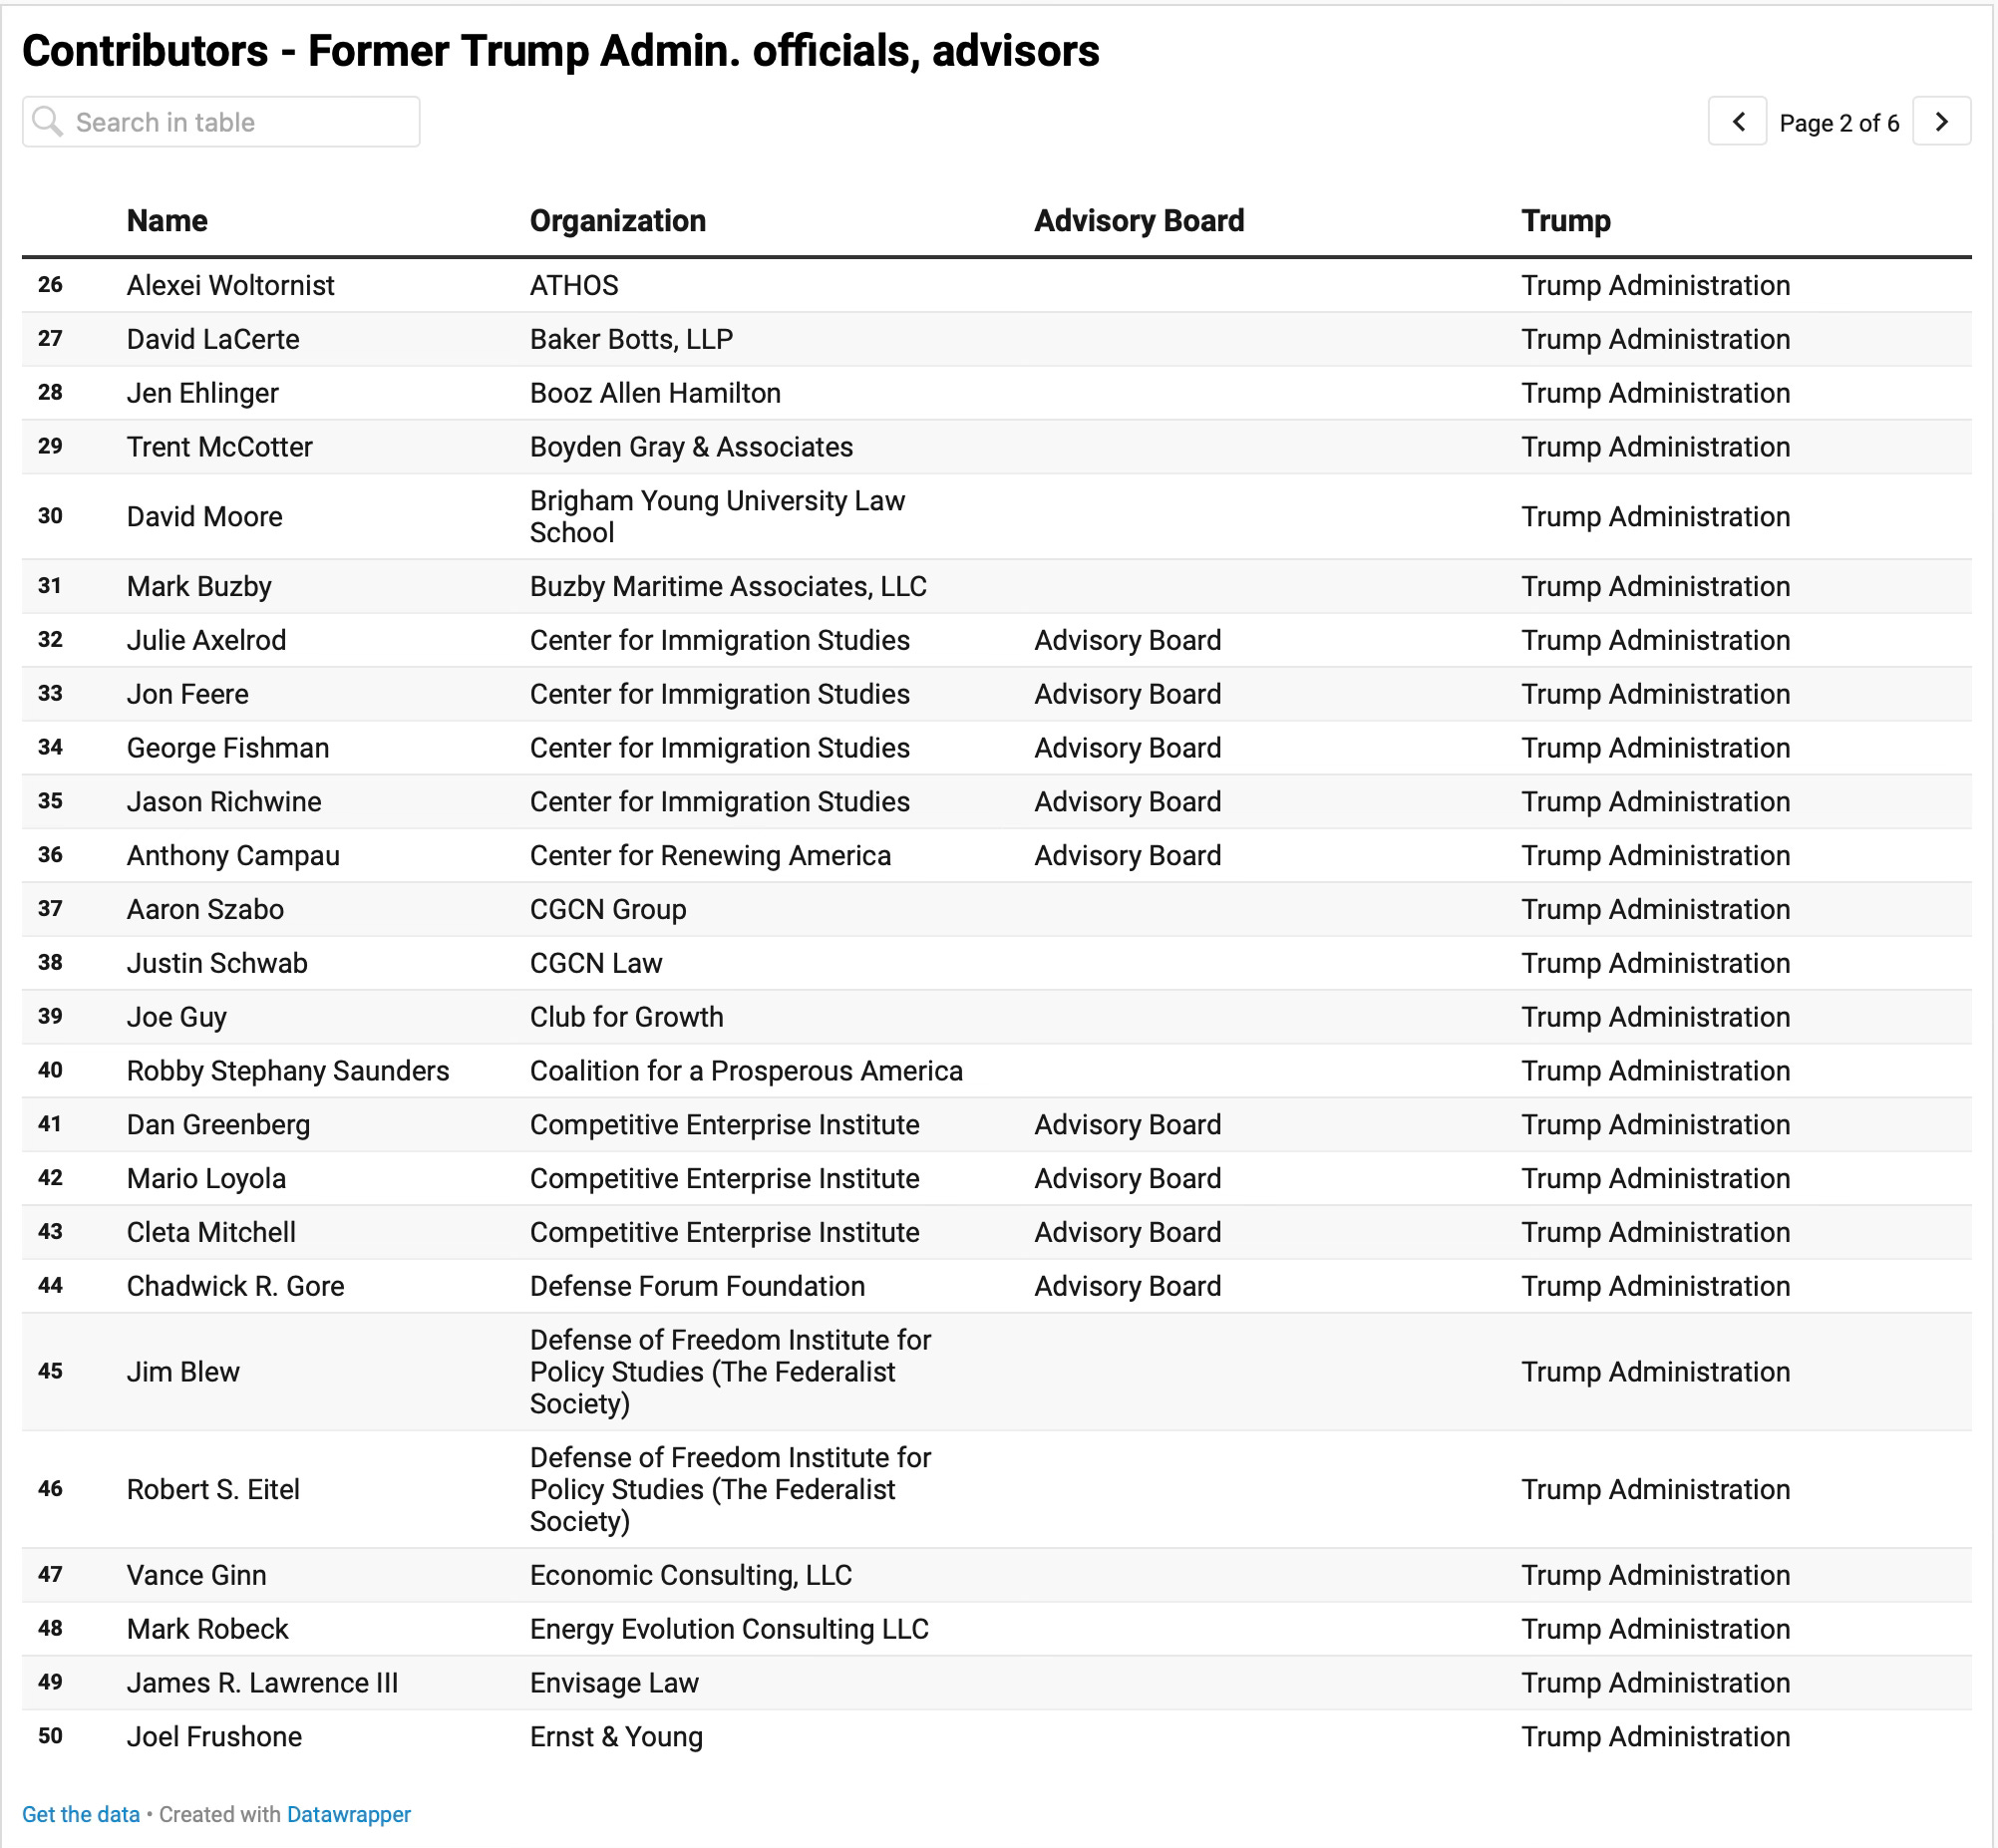Click Advisory Board in Jason Richwine row
Screen dimensions: 1998x1848
click(1128, 802)
